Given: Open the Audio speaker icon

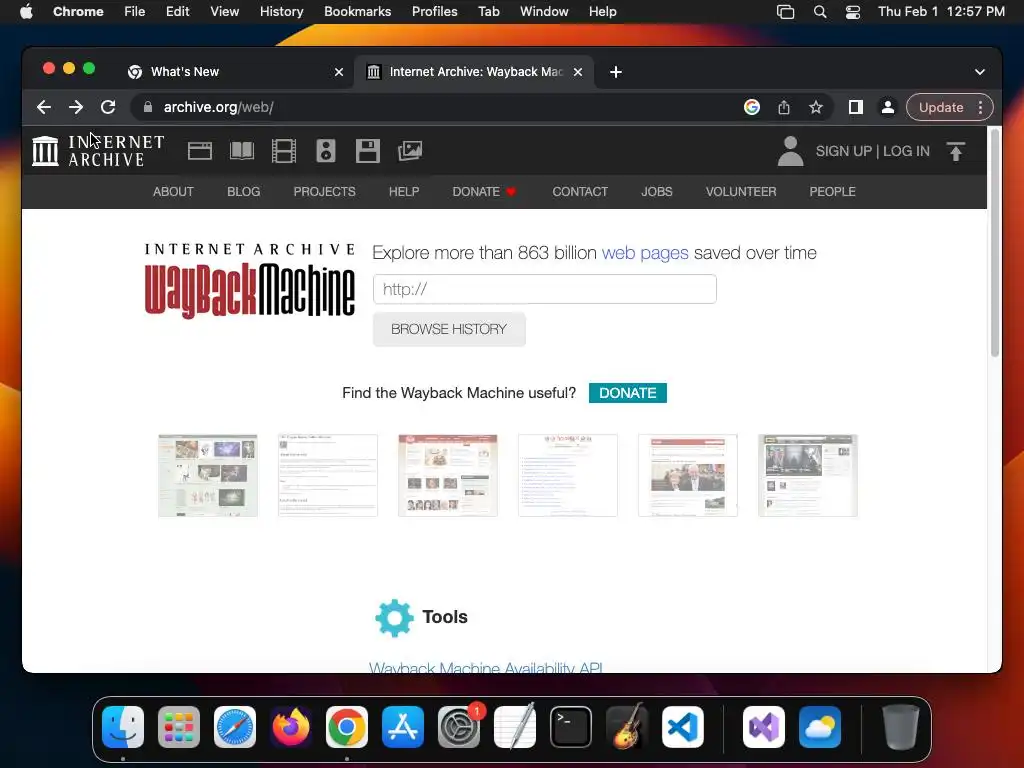Looking at the screenshot, I should click(326, 151).
